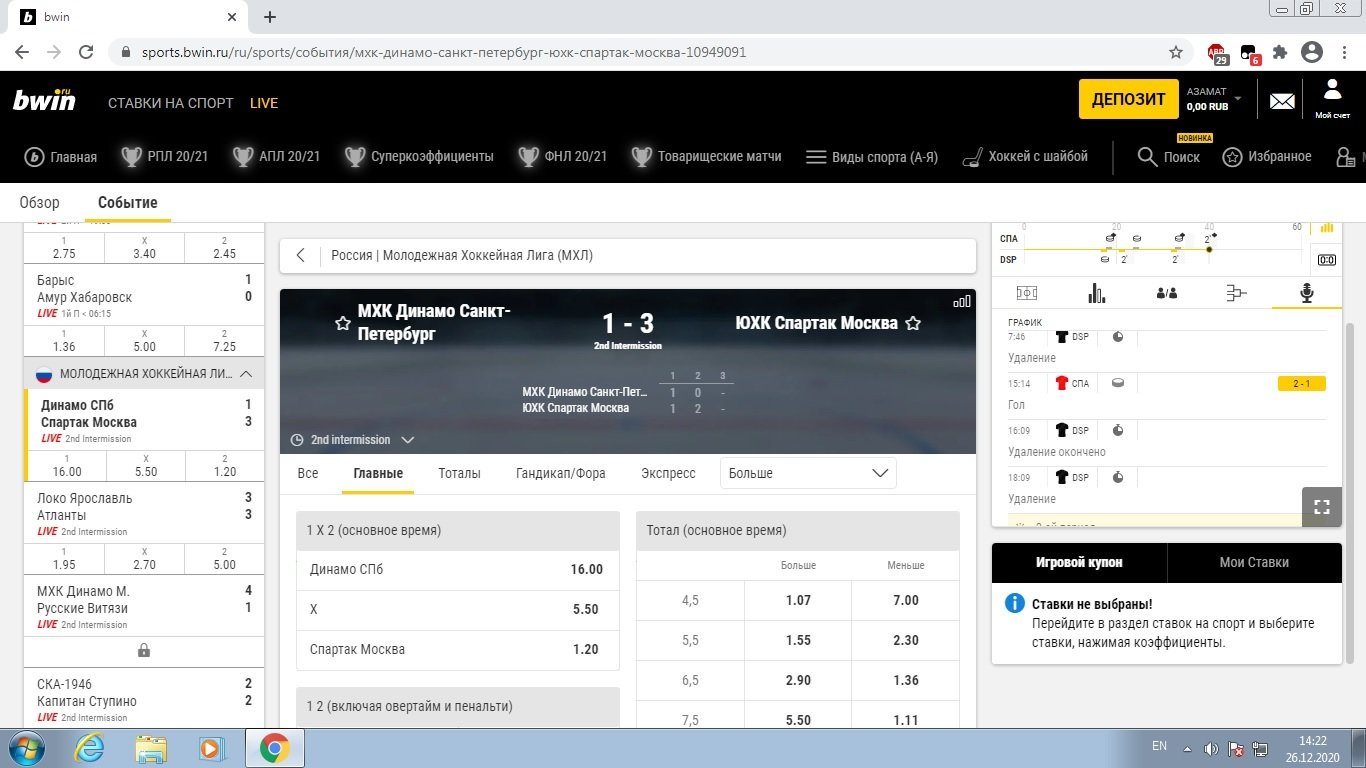Favorite МХК Динамо Санкт-Петербург with star

point(343,323)
